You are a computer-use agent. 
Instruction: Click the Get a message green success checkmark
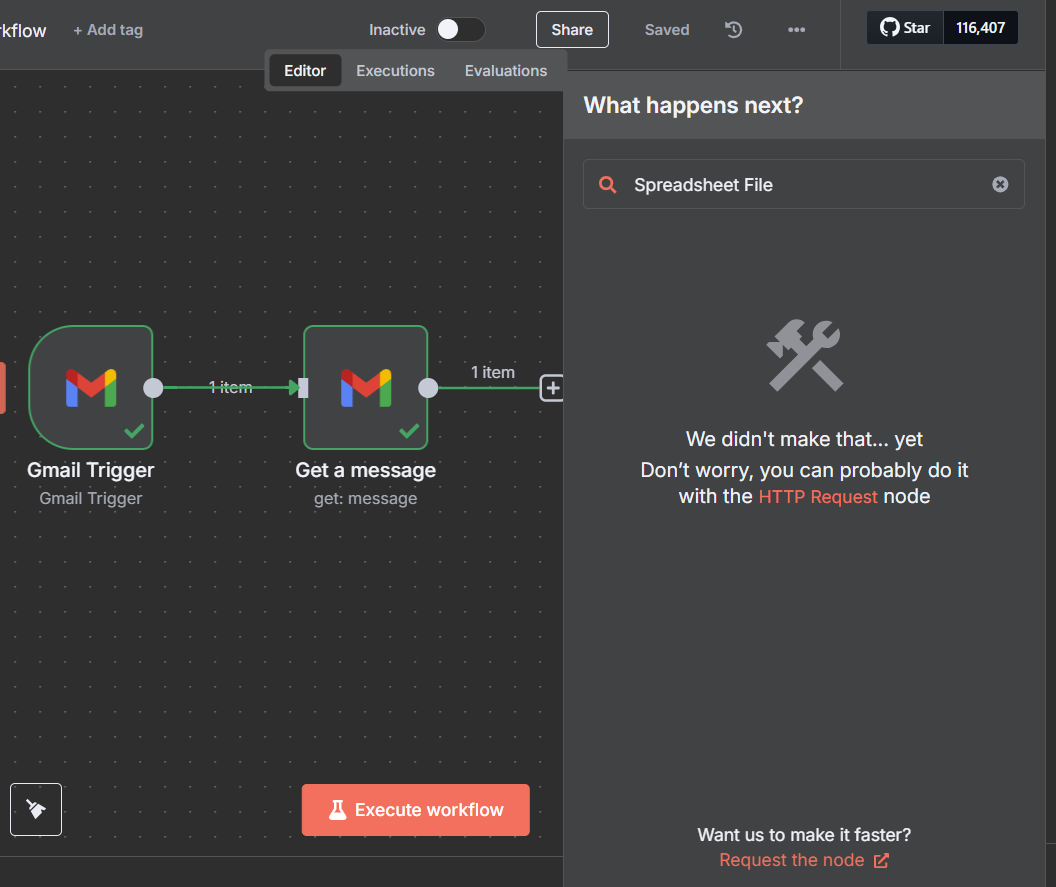pos(409,430)
